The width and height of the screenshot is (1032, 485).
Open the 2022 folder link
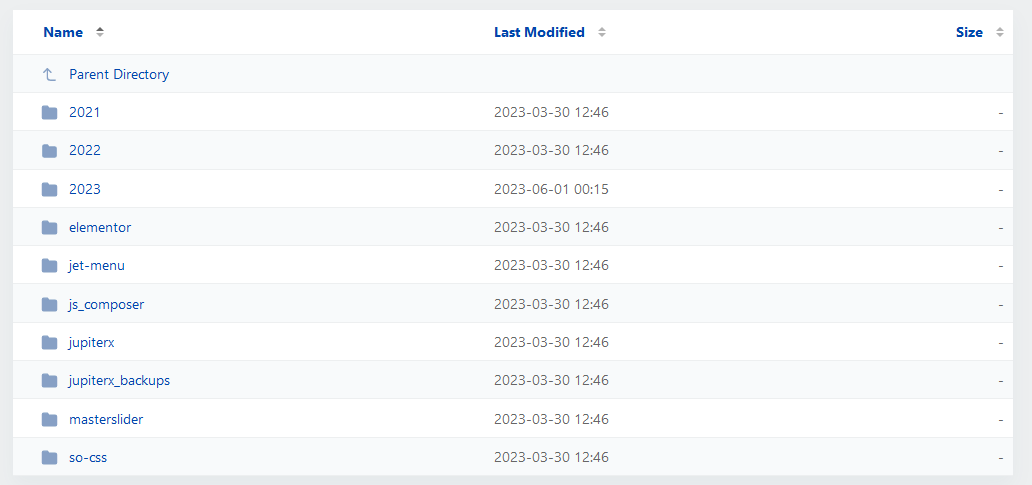[85, 151]
